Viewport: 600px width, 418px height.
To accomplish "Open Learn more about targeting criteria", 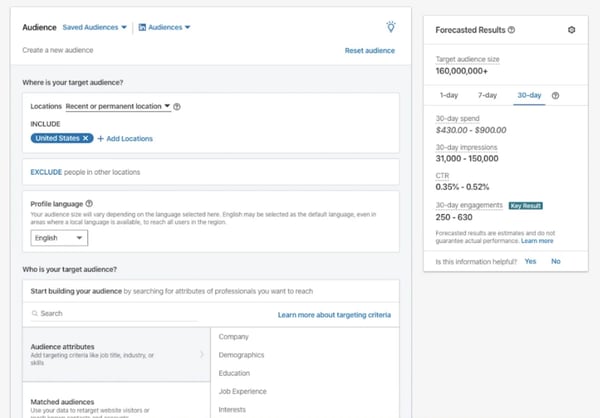I will [x=334, y=315].
